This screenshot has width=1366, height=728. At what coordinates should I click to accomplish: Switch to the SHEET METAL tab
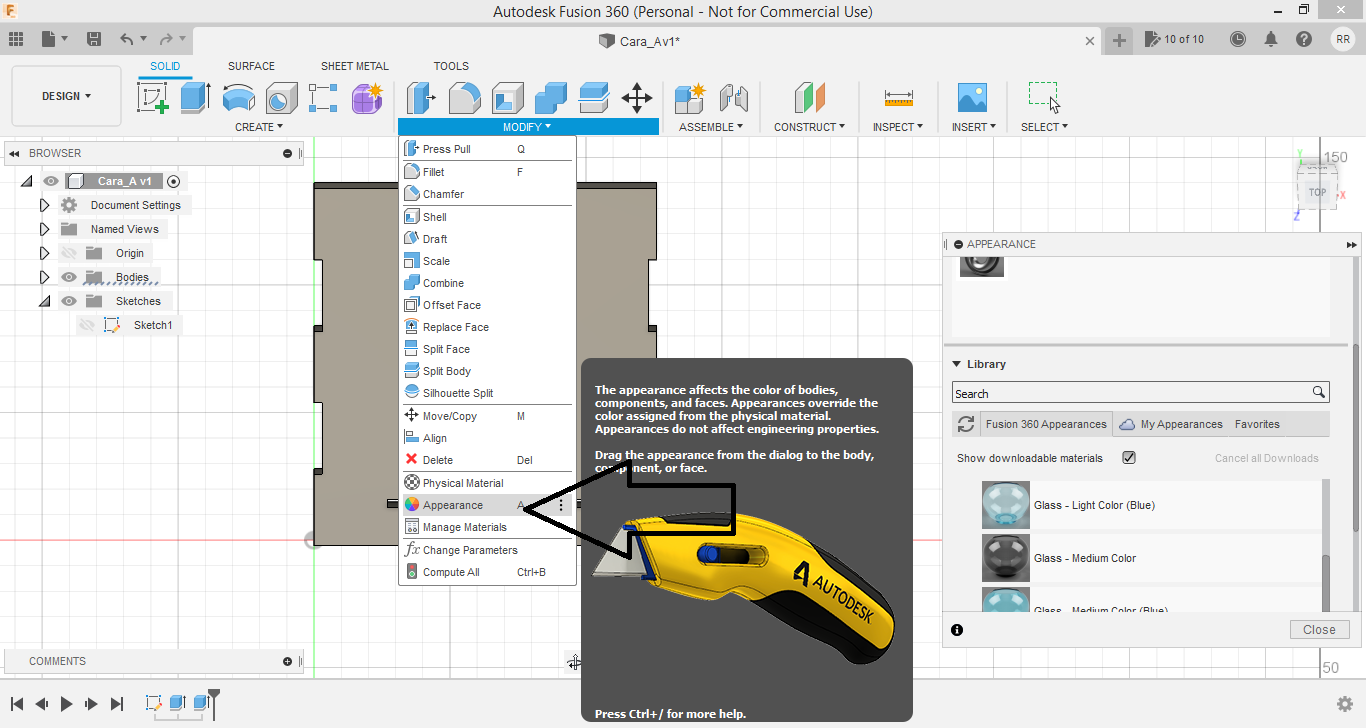[x=355, y=66]
